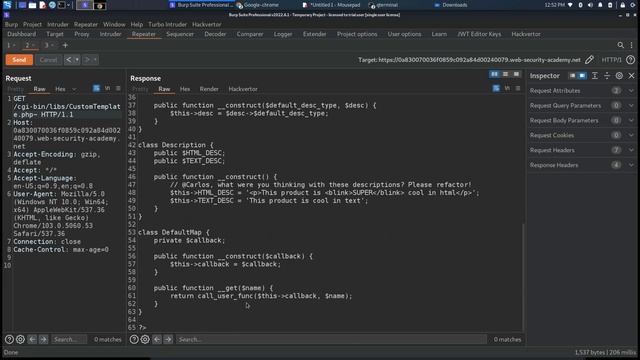This screenshot has width=640, height=360.
Task: Open the Turbo Intruder menu
Action: 167,24
